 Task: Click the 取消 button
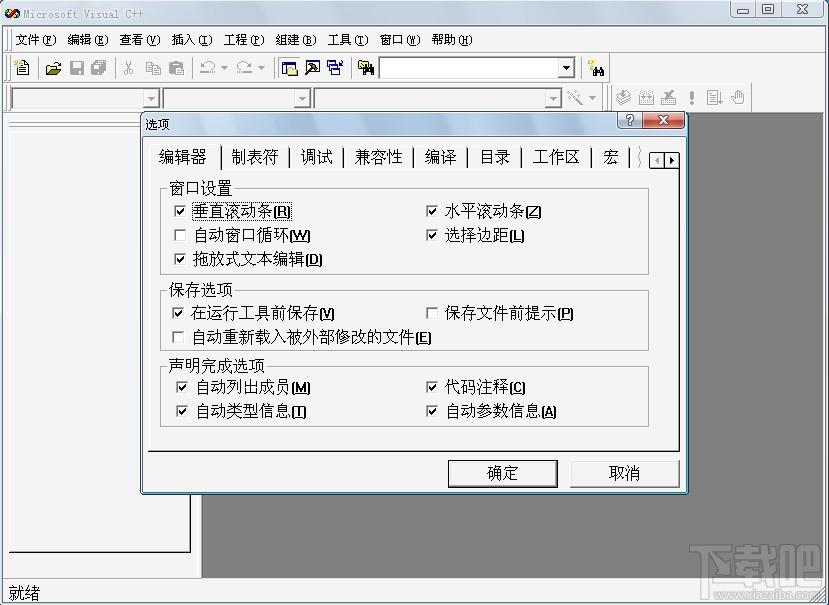pyautogui.click(x=624, y=473)
